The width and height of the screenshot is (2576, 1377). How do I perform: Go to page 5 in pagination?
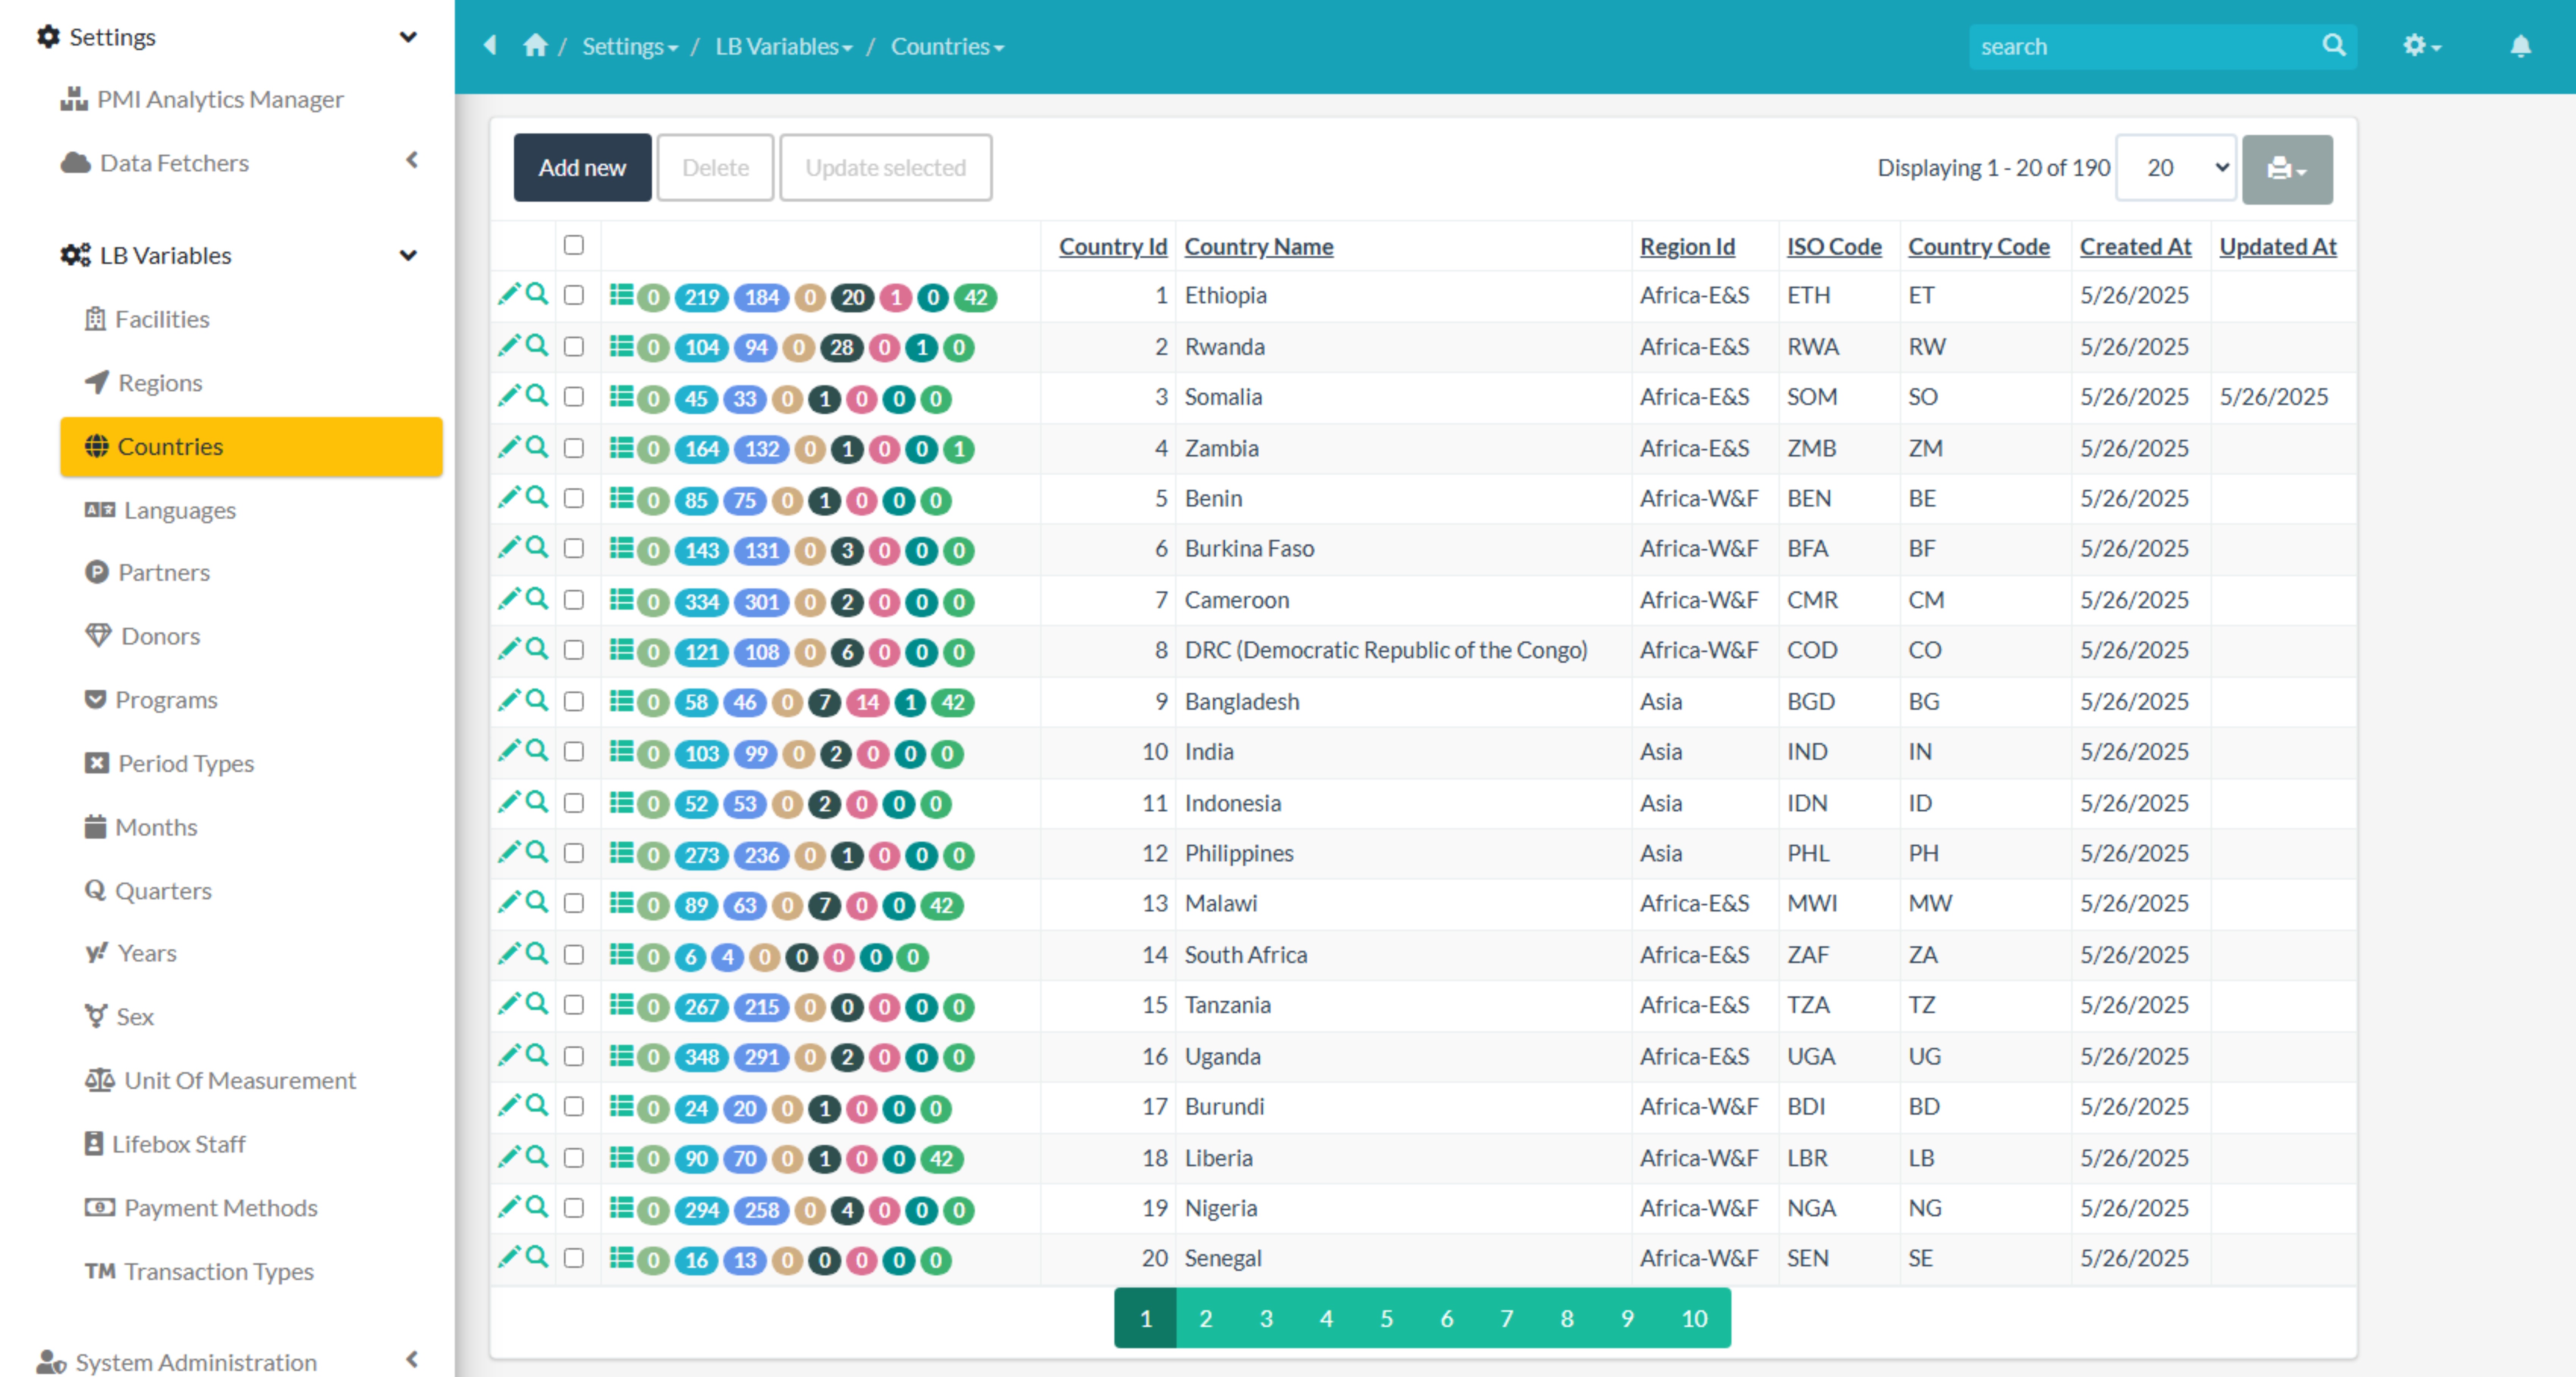click(1386, 1318)
